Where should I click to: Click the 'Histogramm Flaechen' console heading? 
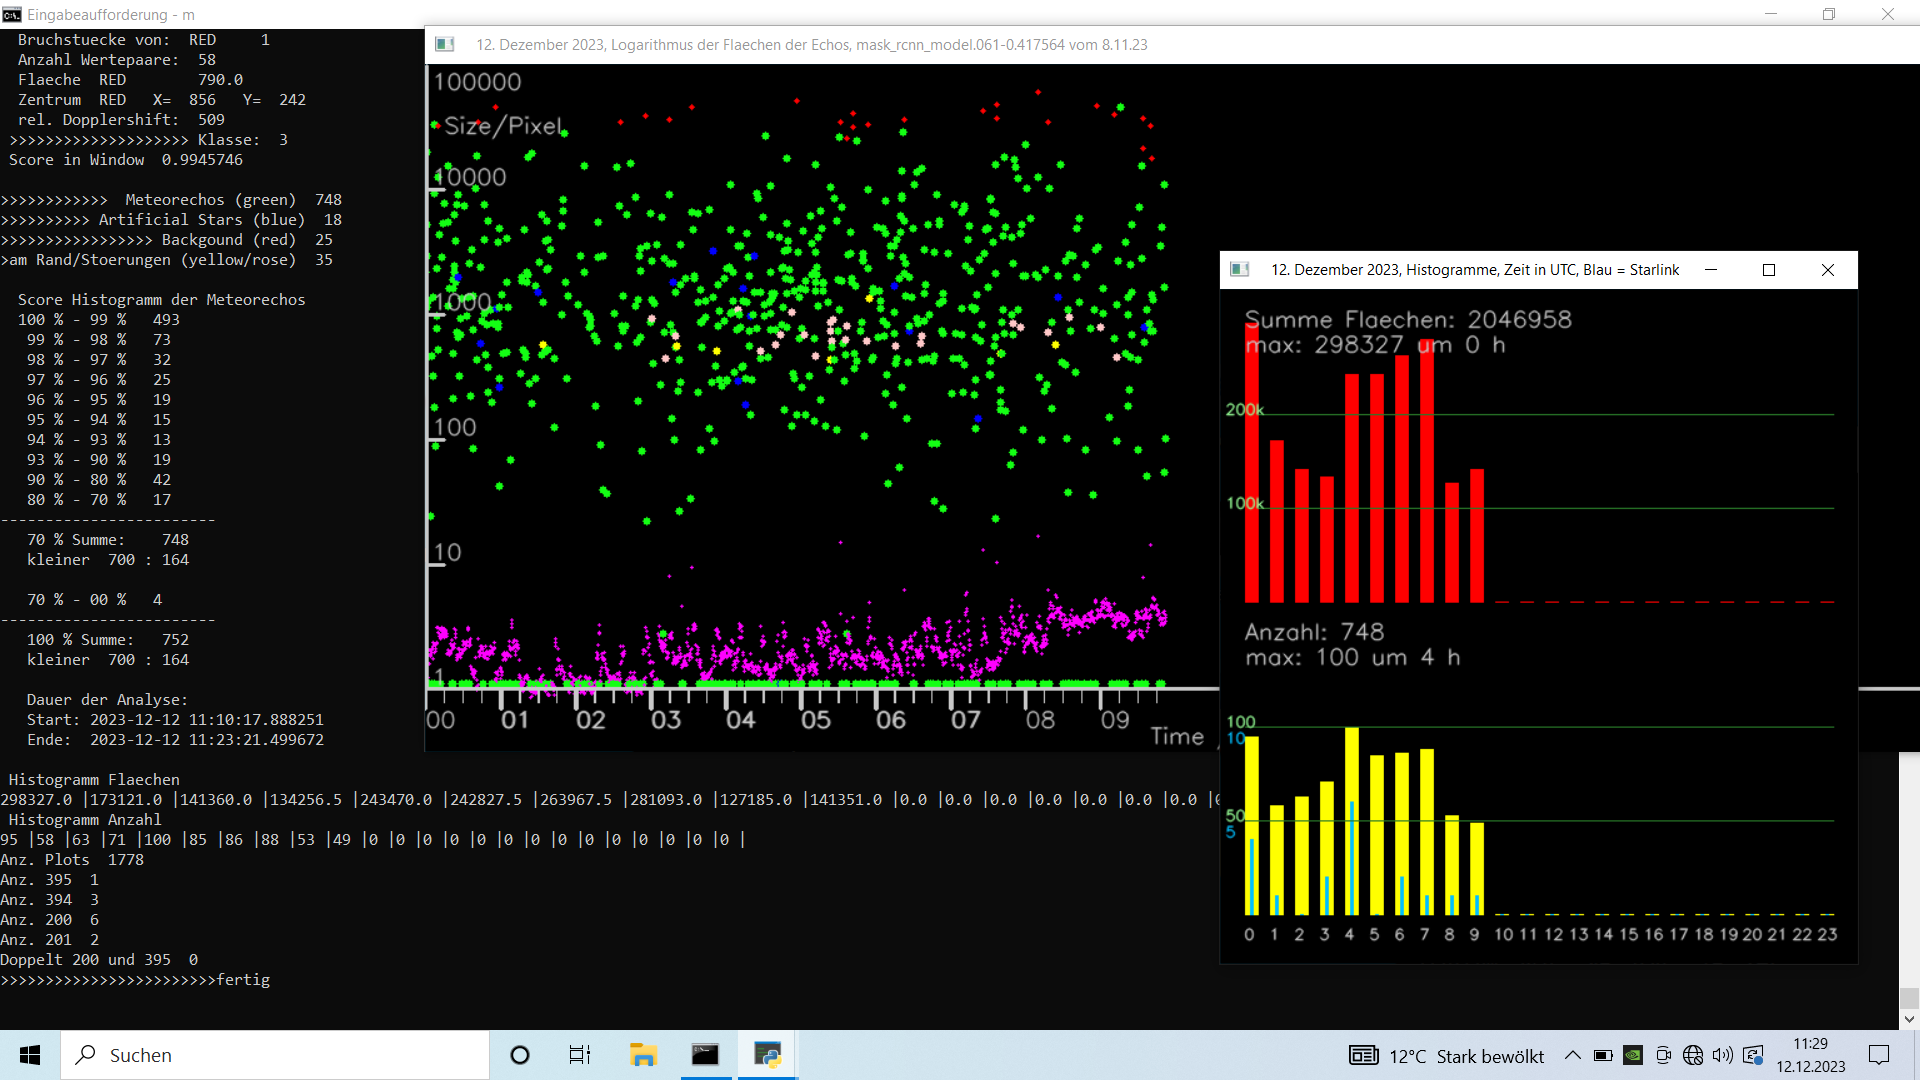[x=94, y=780]
